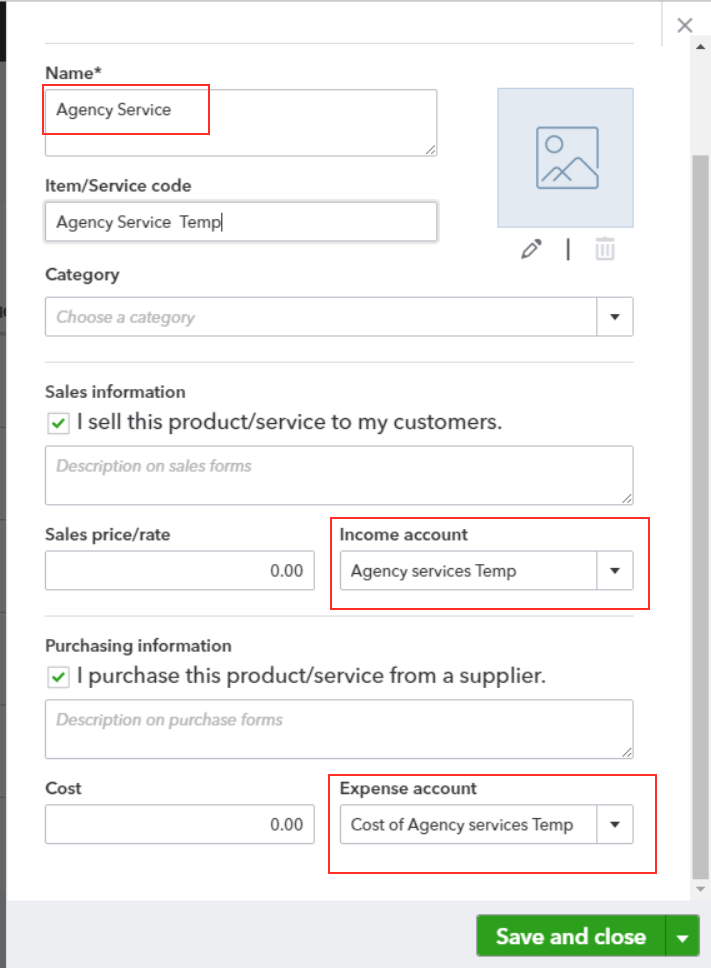Uncheck I sell this product/service checkbox

click(58, 424)
